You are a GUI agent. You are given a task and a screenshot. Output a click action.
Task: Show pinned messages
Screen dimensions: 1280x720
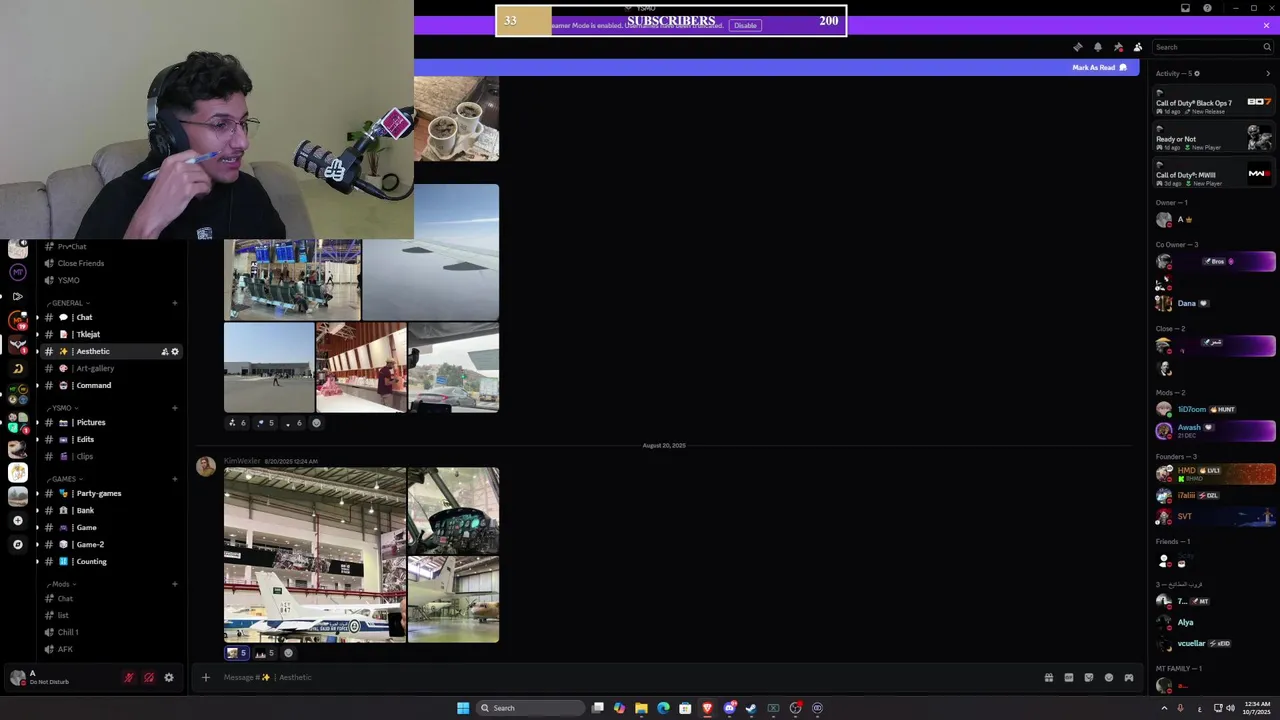point(1118,47)
